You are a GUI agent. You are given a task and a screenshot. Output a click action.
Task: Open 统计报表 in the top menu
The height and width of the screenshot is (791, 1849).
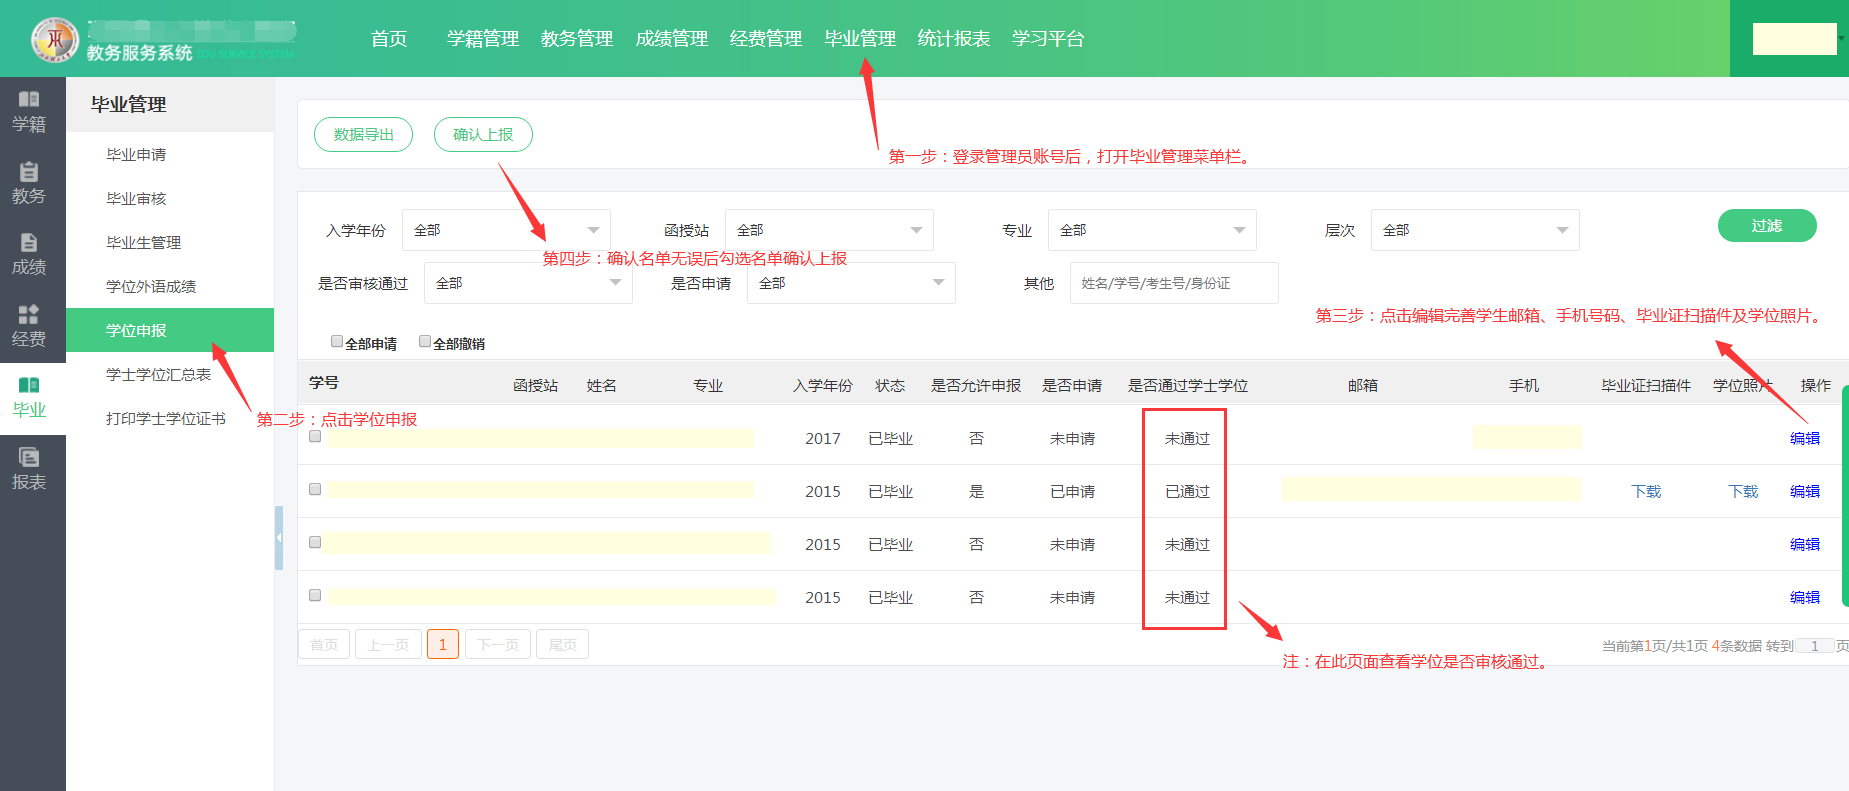(x=953, y=39)
